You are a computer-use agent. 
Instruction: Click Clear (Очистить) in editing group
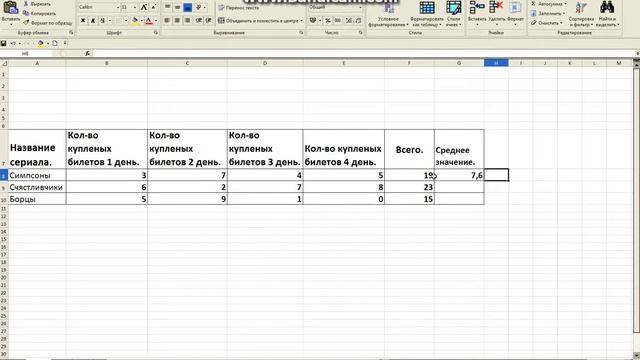[x=547, y=23]
